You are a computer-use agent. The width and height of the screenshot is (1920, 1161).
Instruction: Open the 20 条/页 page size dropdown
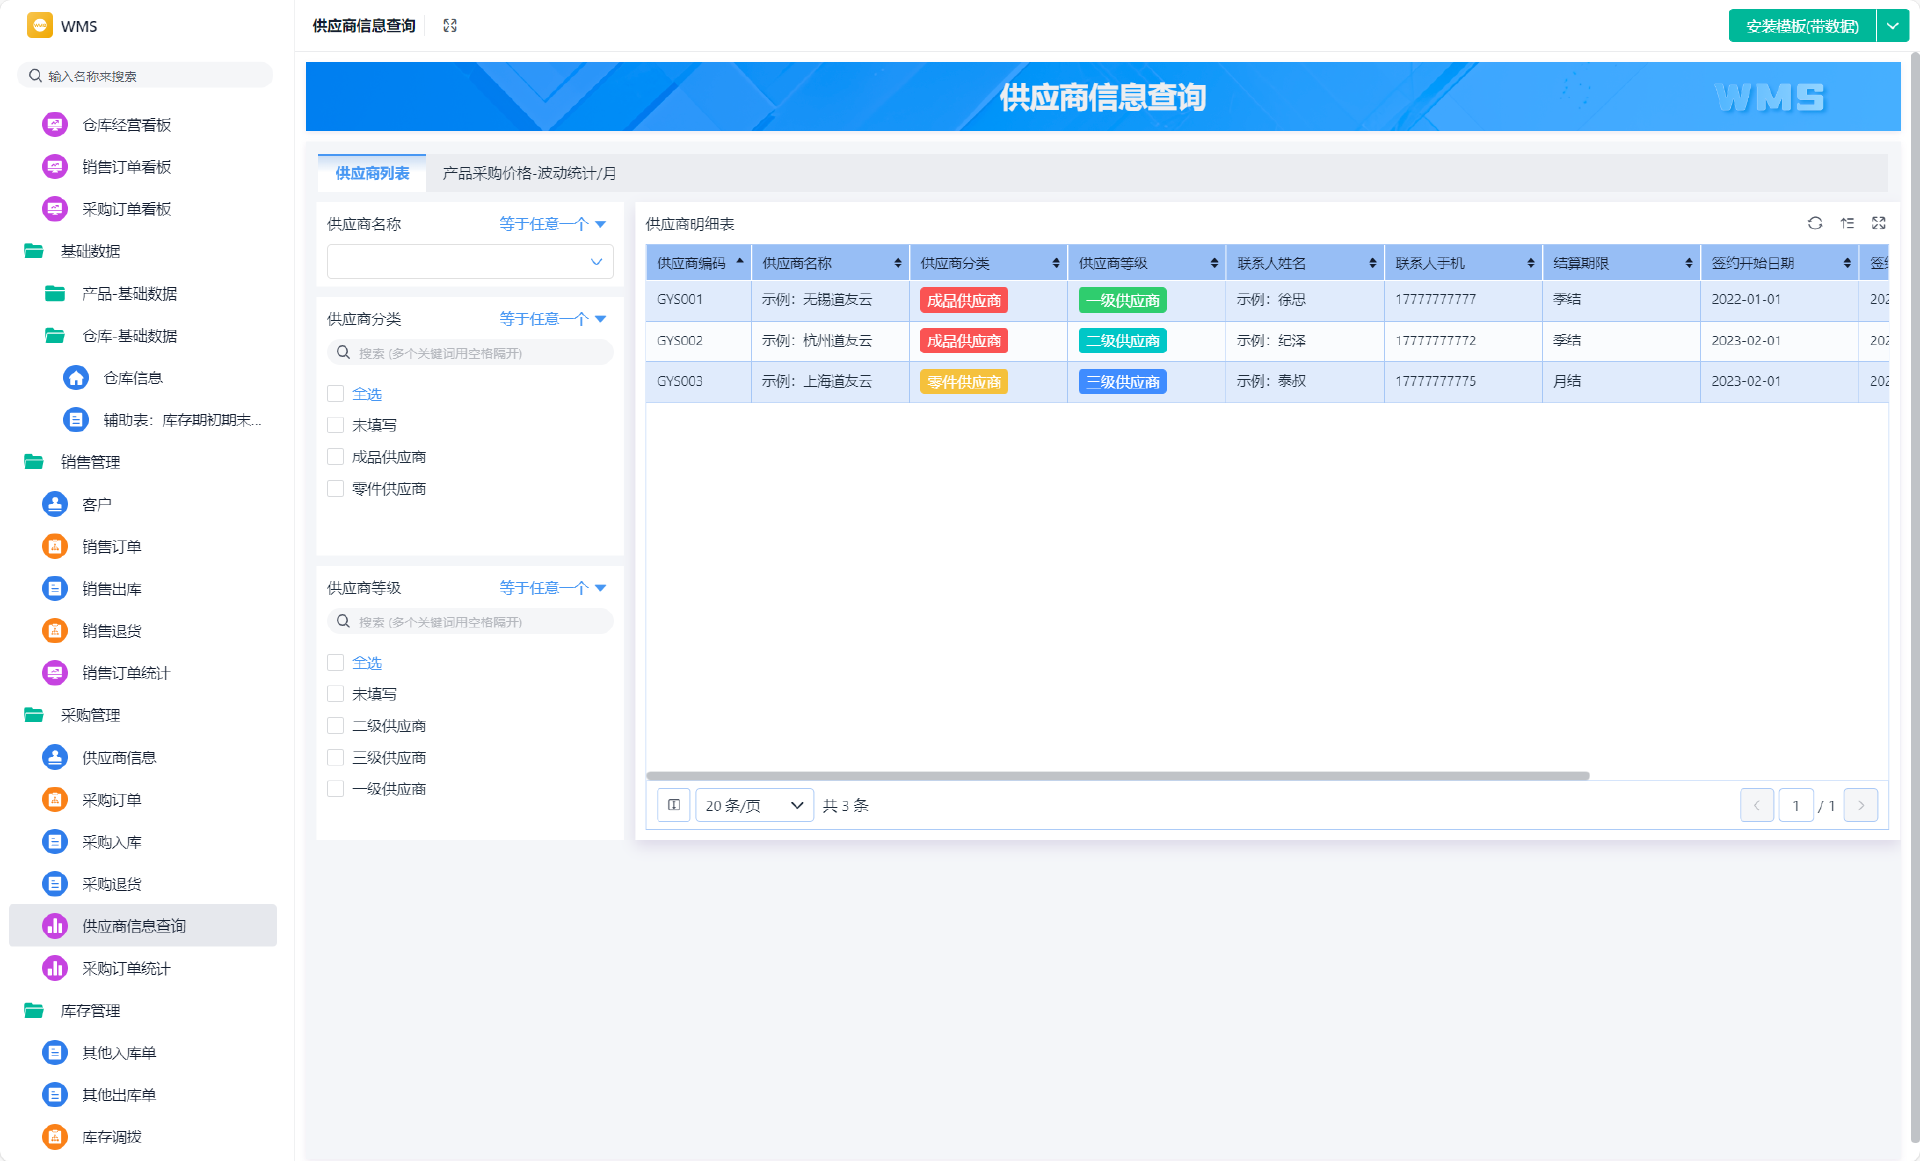[754, 805]
